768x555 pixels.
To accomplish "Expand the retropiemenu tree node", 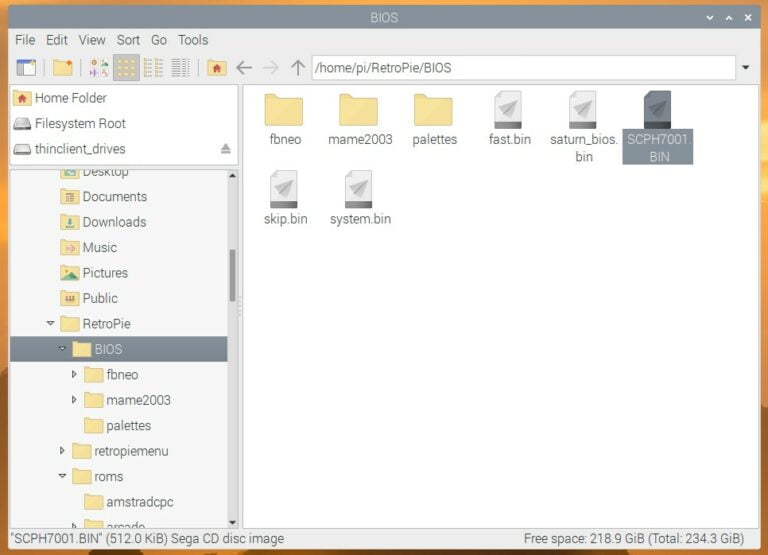I will [62, 451].
